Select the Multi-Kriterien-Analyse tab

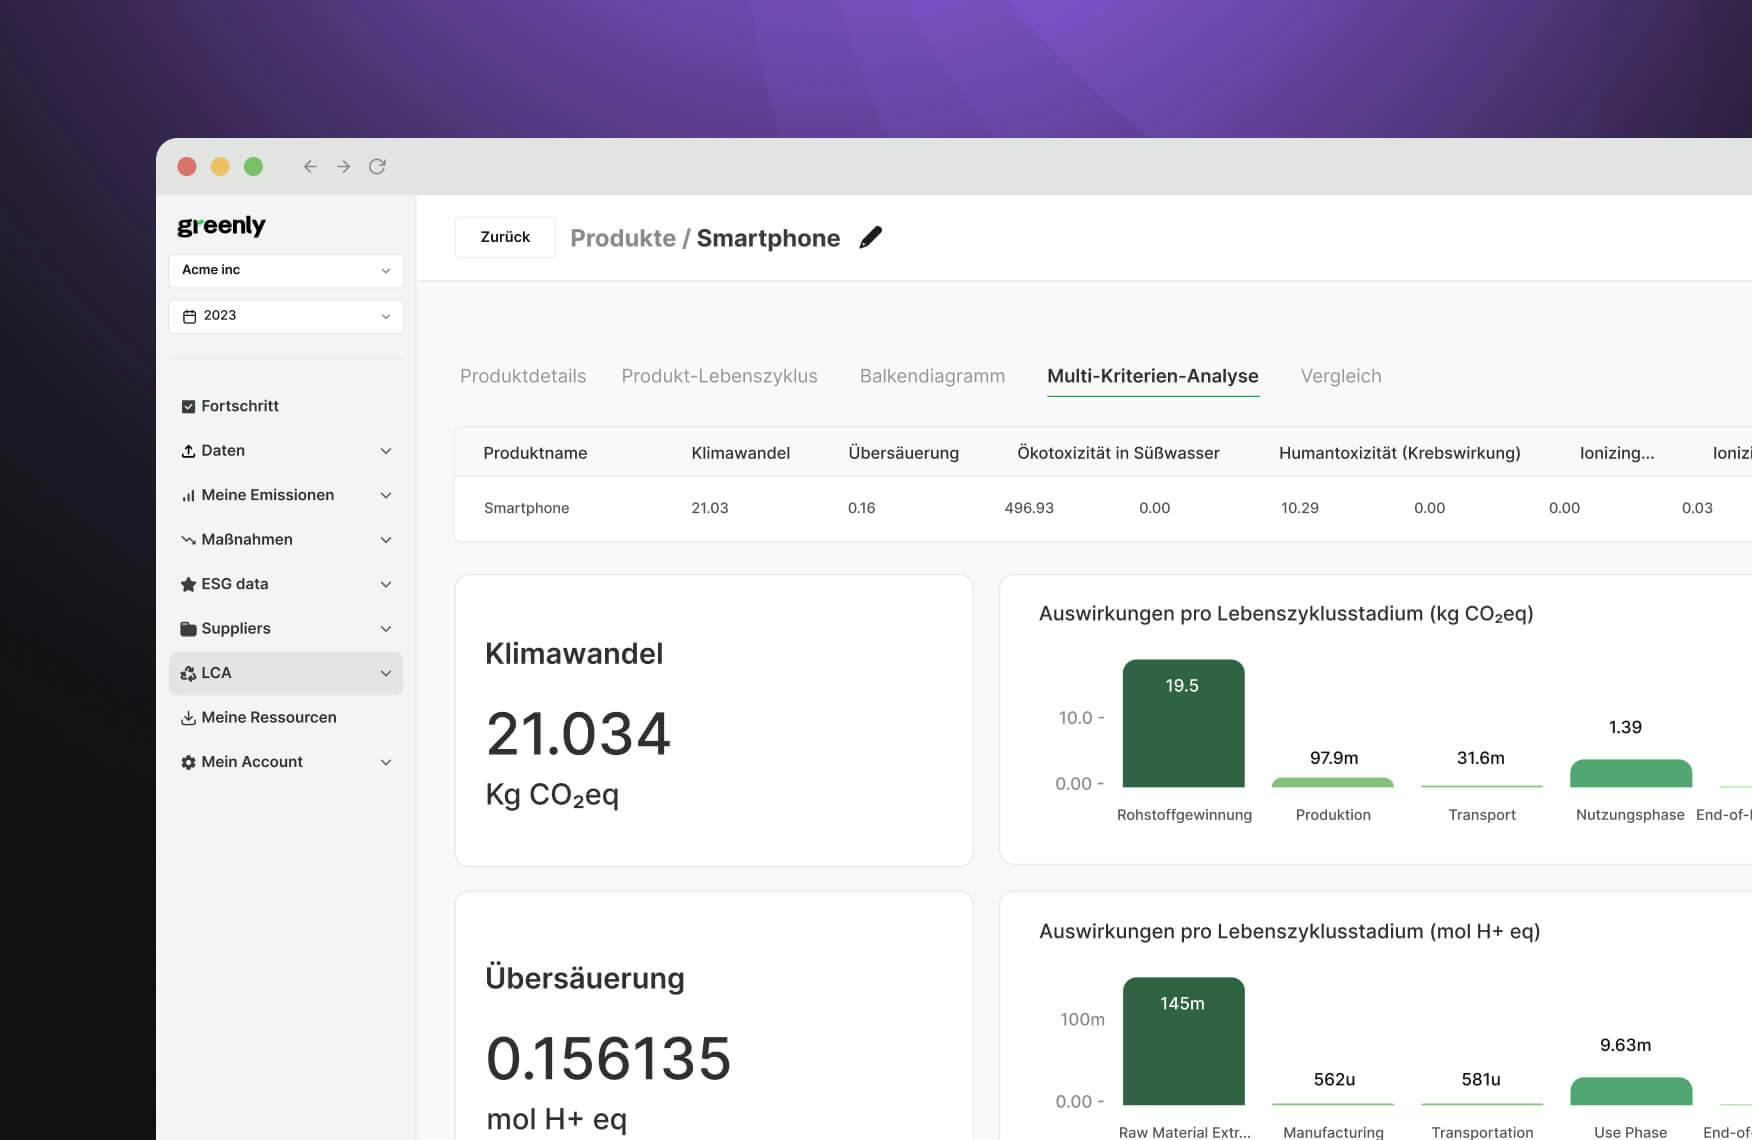pyautogui.click(x=1153, y=376)
